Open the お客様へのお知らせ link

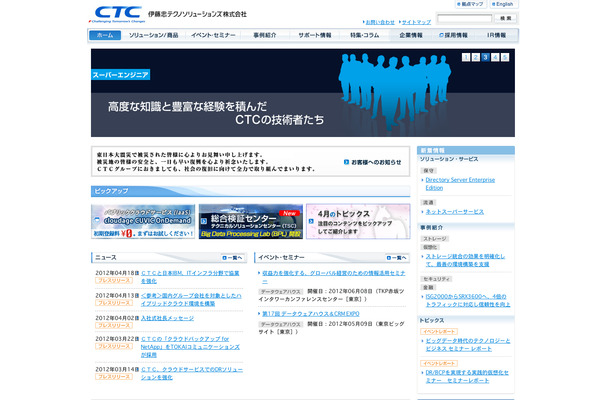[375, 160]
